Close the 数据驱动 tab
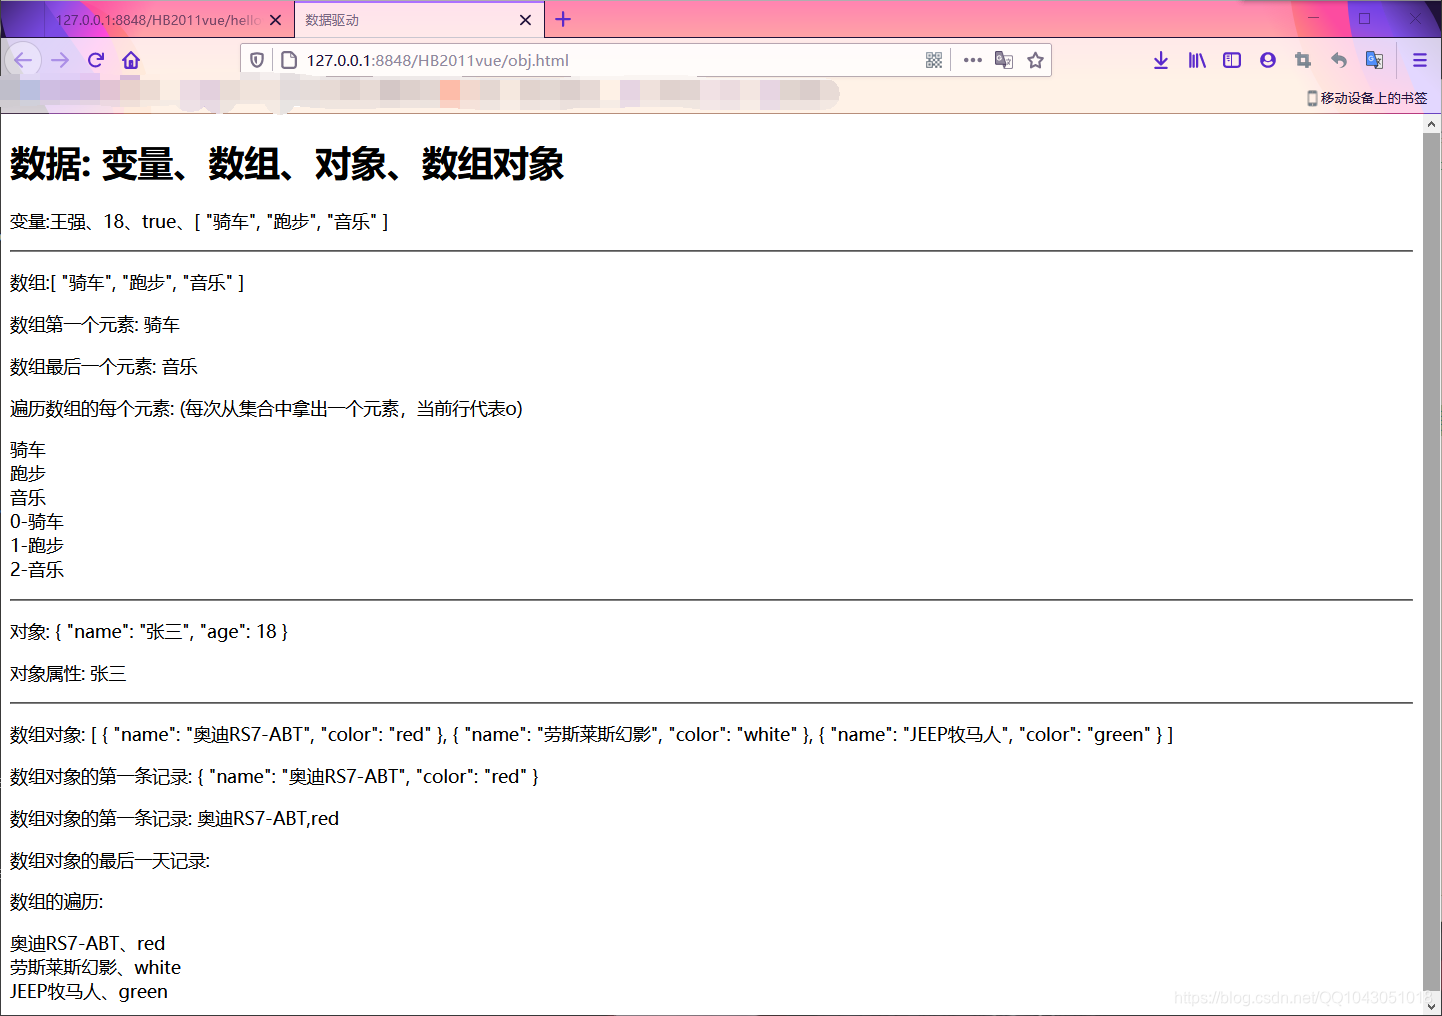 (526, 20)
